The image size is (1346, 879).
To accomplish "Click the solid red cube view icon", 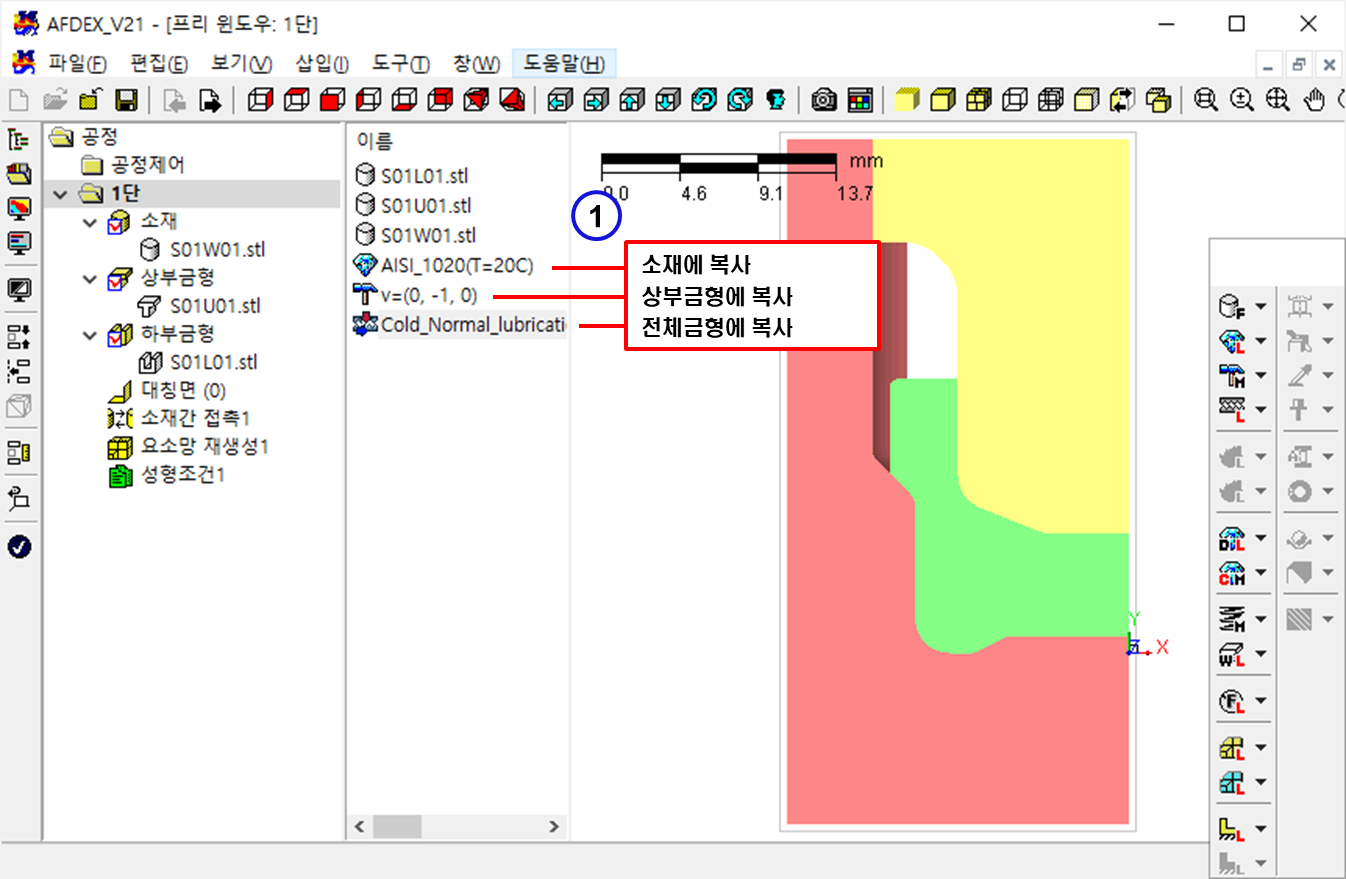I will tap(328, 99).
